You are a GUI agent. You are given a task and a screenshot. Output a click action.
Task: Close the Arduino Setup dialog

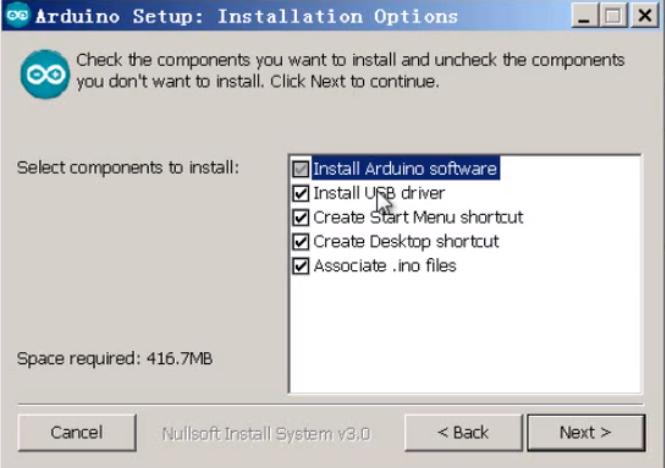pyautogui.click(x=645, y=15)
